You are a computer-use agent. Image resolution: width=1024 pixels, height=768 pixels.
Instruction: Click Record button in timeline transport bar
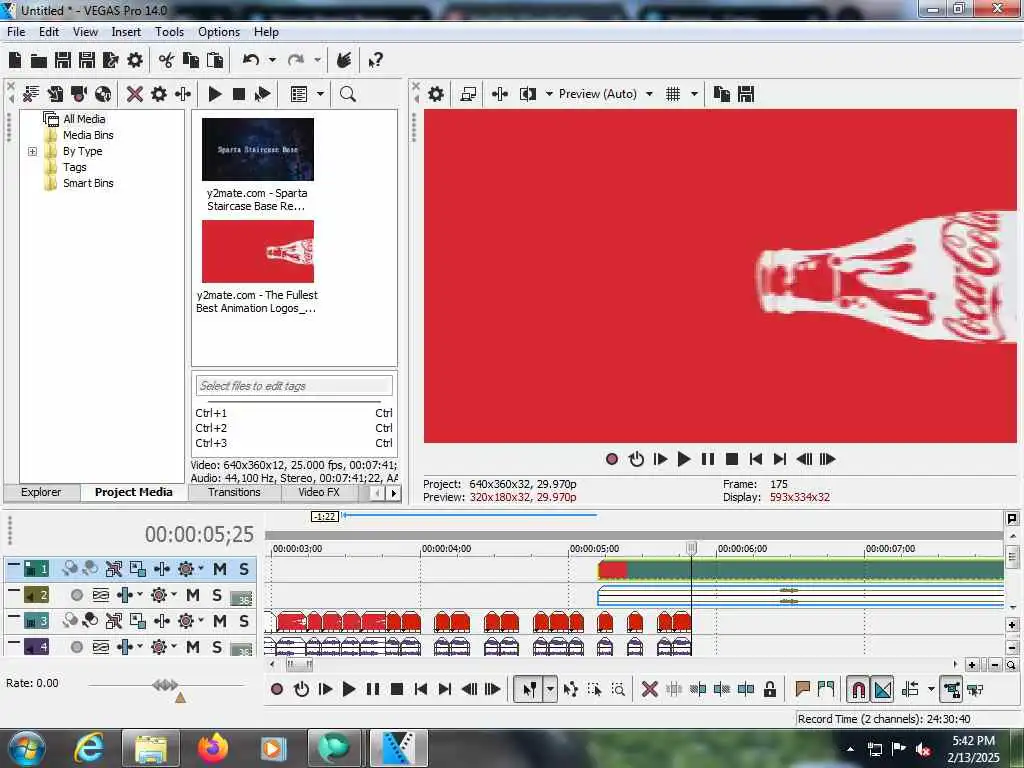tap(277, 689)
